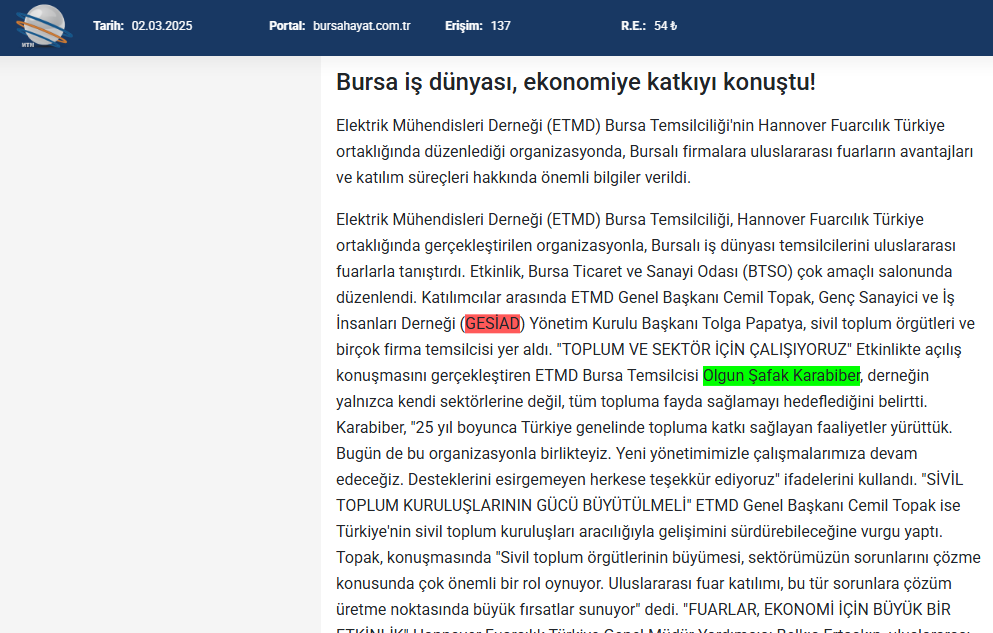Screen dimensions: 993x633
Task: Click the R.E. value 54 ₺
Action: (666, 26)
